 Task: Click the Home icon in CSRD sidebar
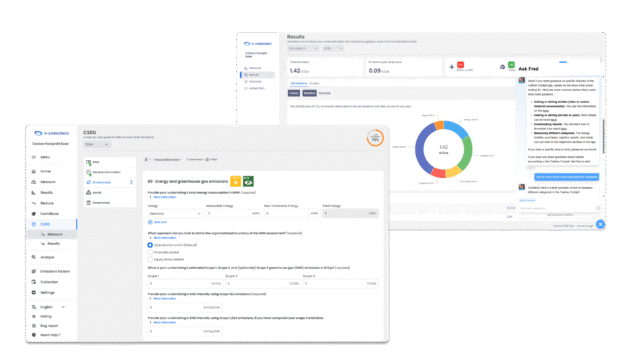click(34, 171)
